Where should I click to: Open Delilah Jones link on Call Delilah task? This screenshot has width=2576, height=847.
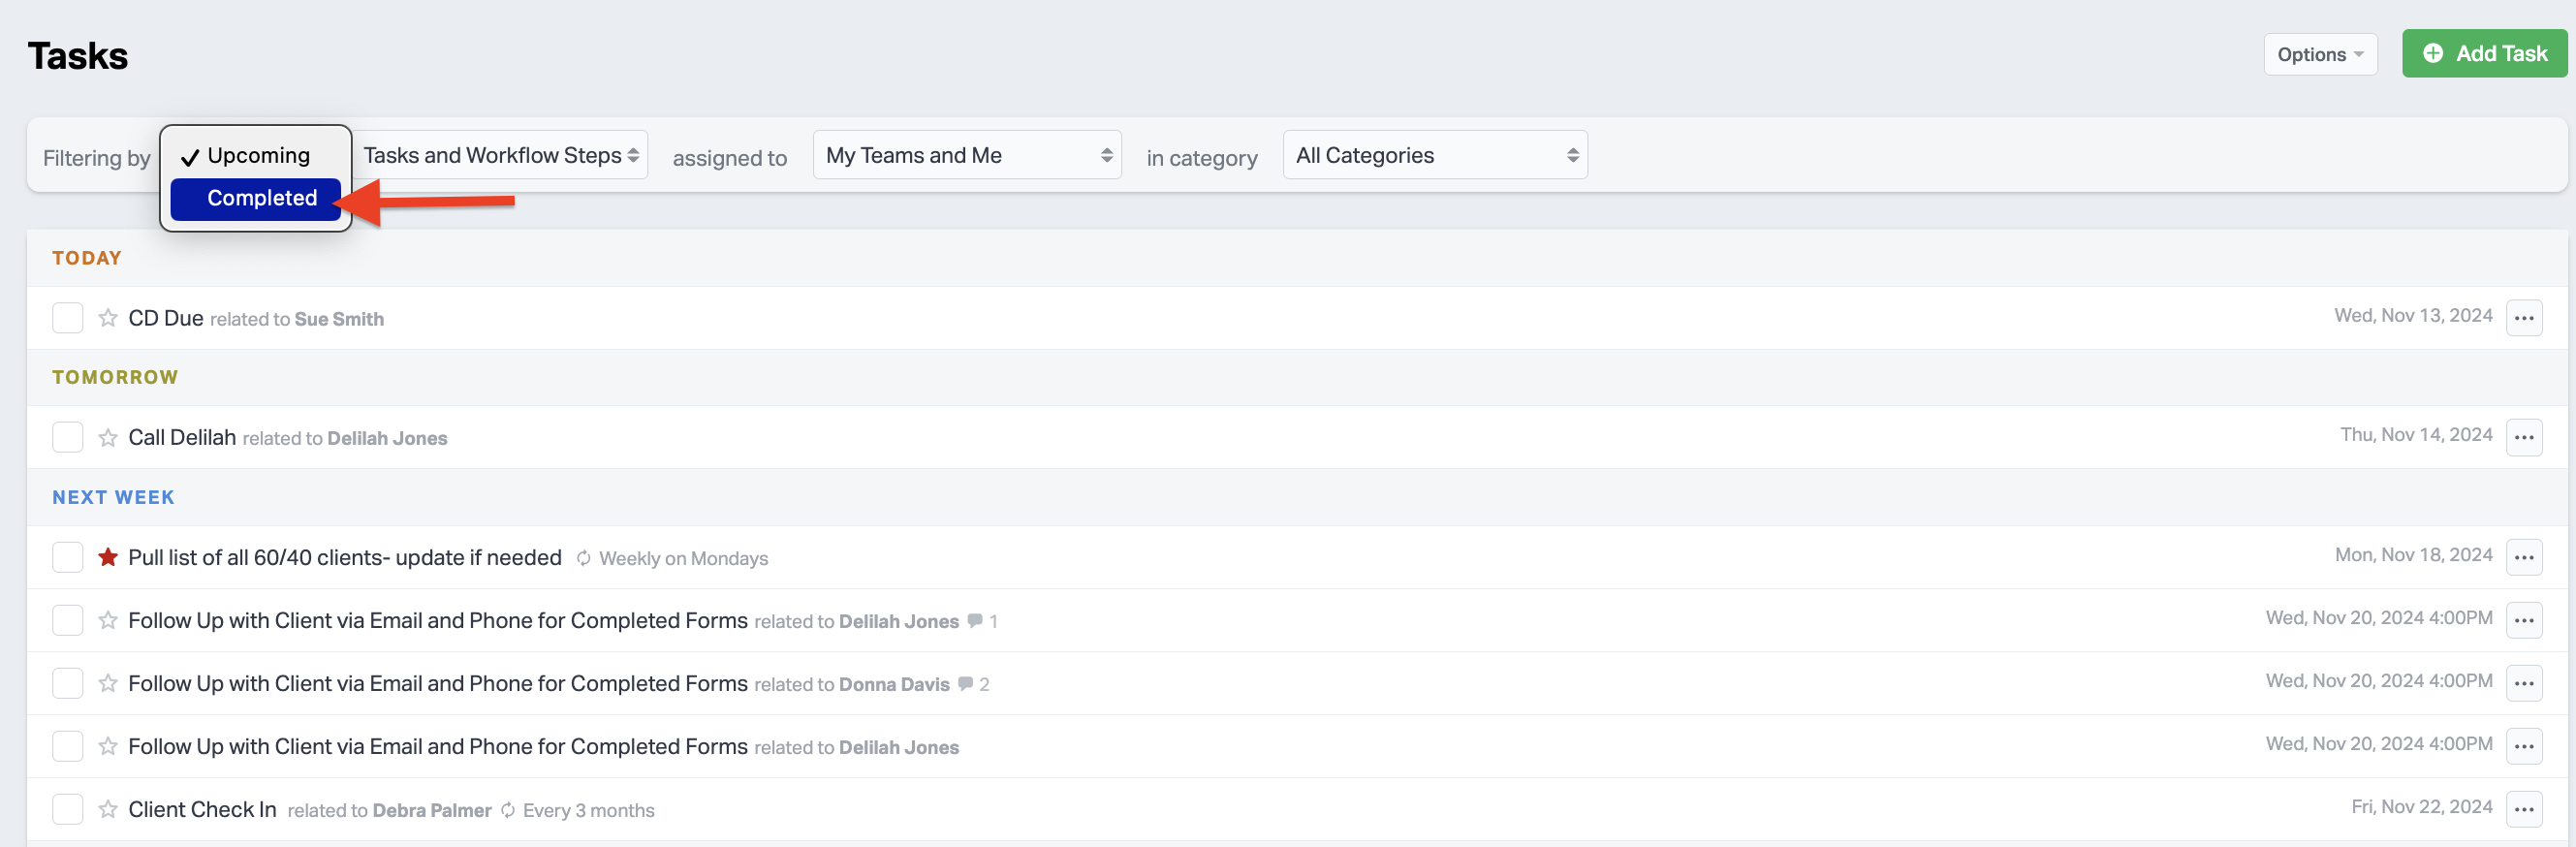[x=387, y=438]
